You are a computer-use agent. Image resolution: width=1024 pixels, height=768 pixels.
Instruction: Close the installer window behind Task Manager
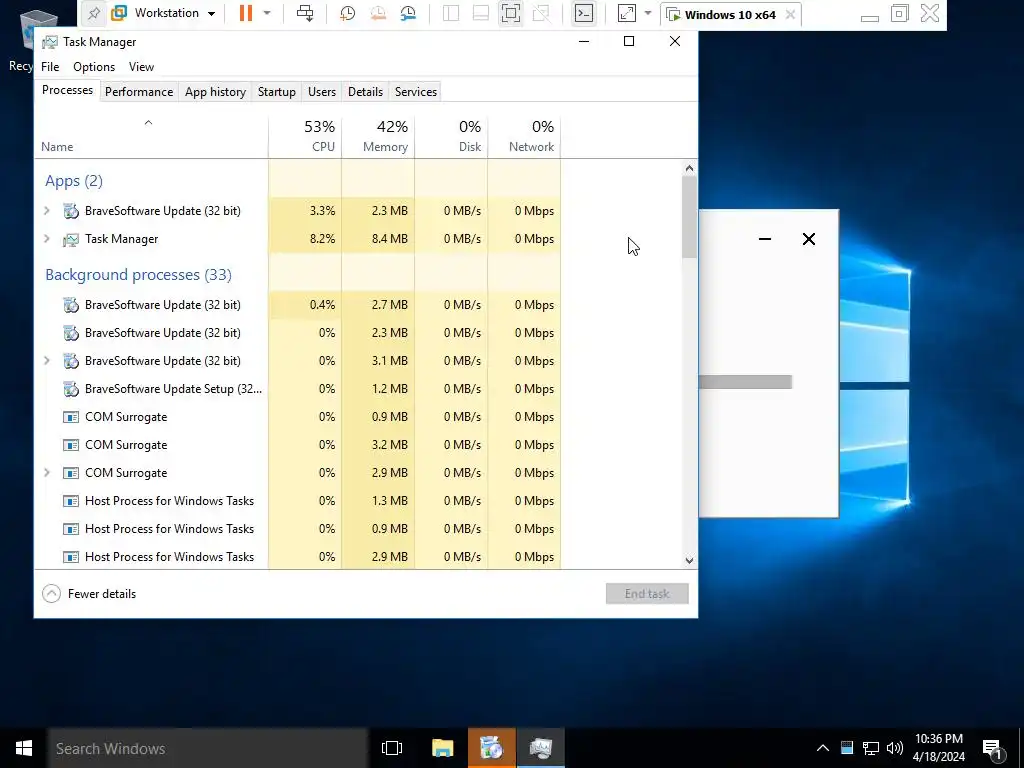pyautogui.click(x=808, y=239)
